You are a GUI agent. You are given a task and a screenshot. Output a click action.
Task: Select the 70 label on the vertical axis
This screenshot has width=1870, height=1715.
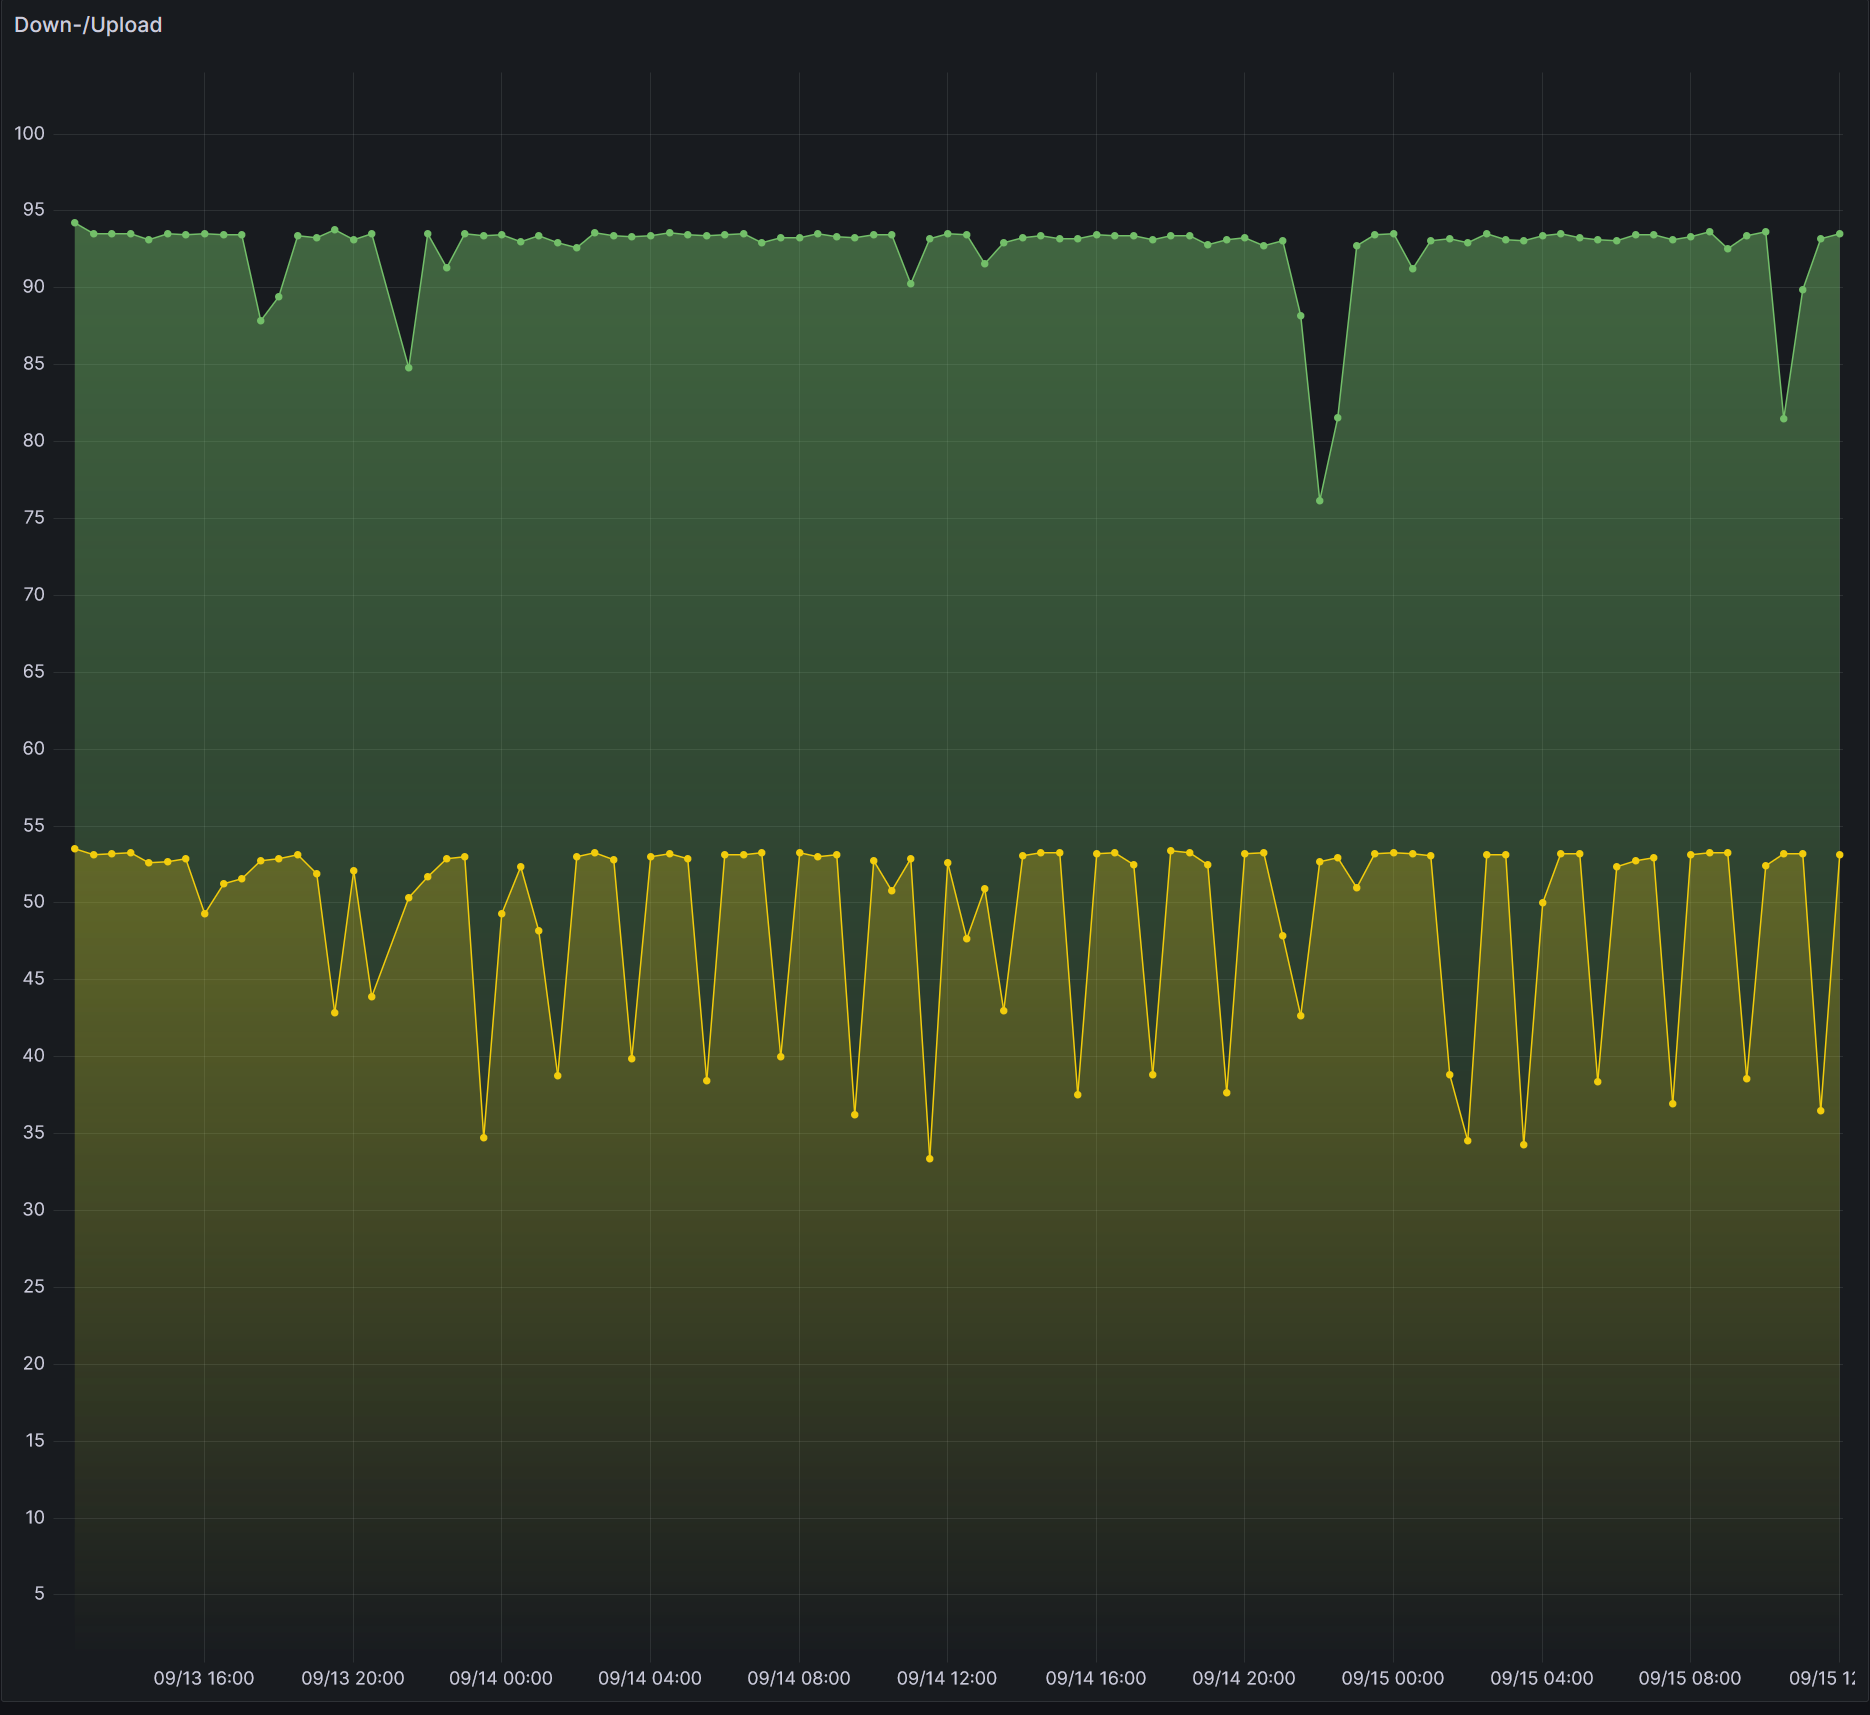coord(34,595)
